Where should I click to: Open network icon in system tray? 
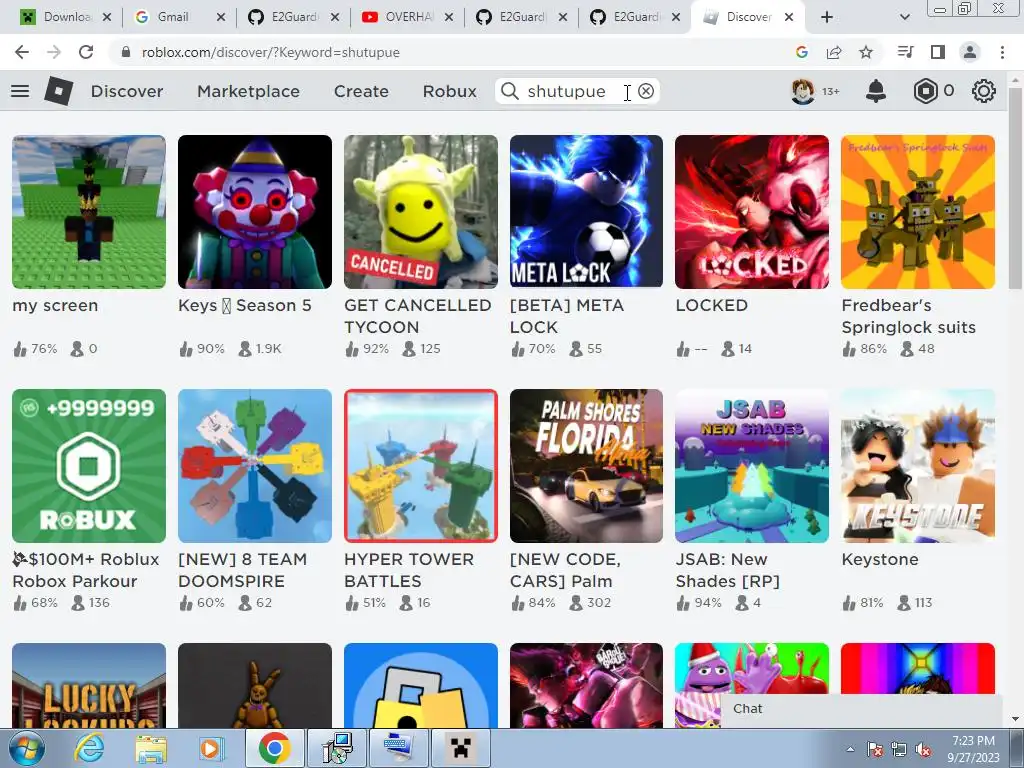[899, 749]
